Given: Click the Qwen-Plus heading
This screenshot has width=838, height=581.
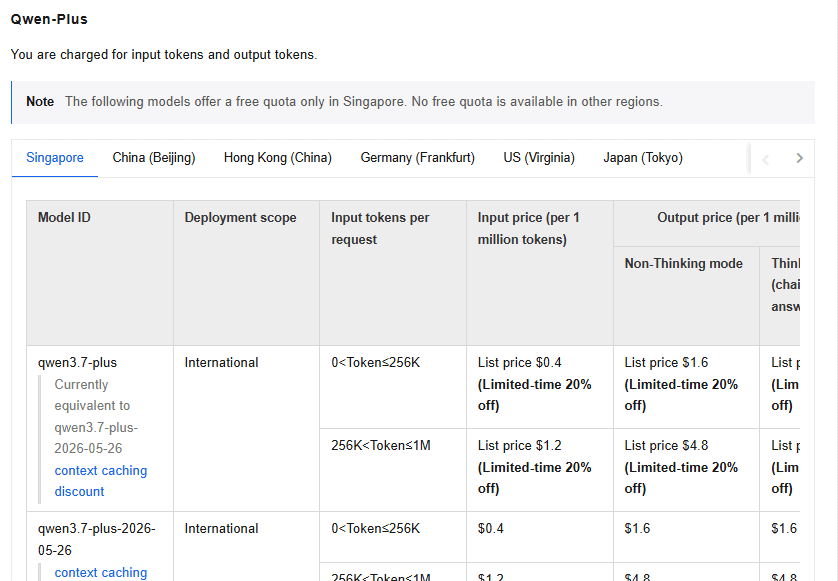Looking at the screenshot, I should 49,19.
